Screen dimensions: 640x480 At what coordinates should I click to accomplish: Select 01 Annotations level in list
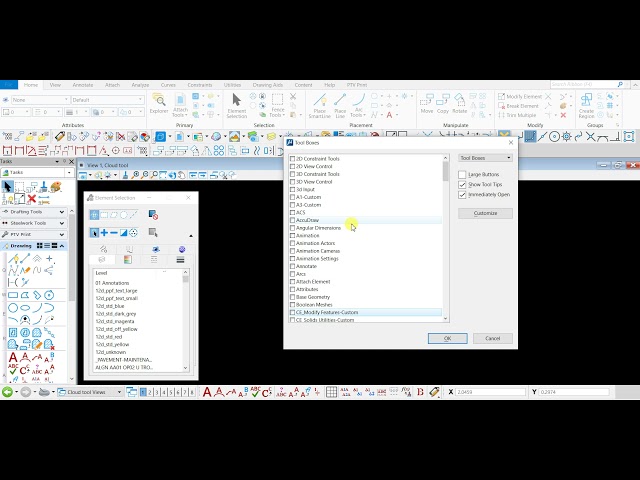coord(112,283)
